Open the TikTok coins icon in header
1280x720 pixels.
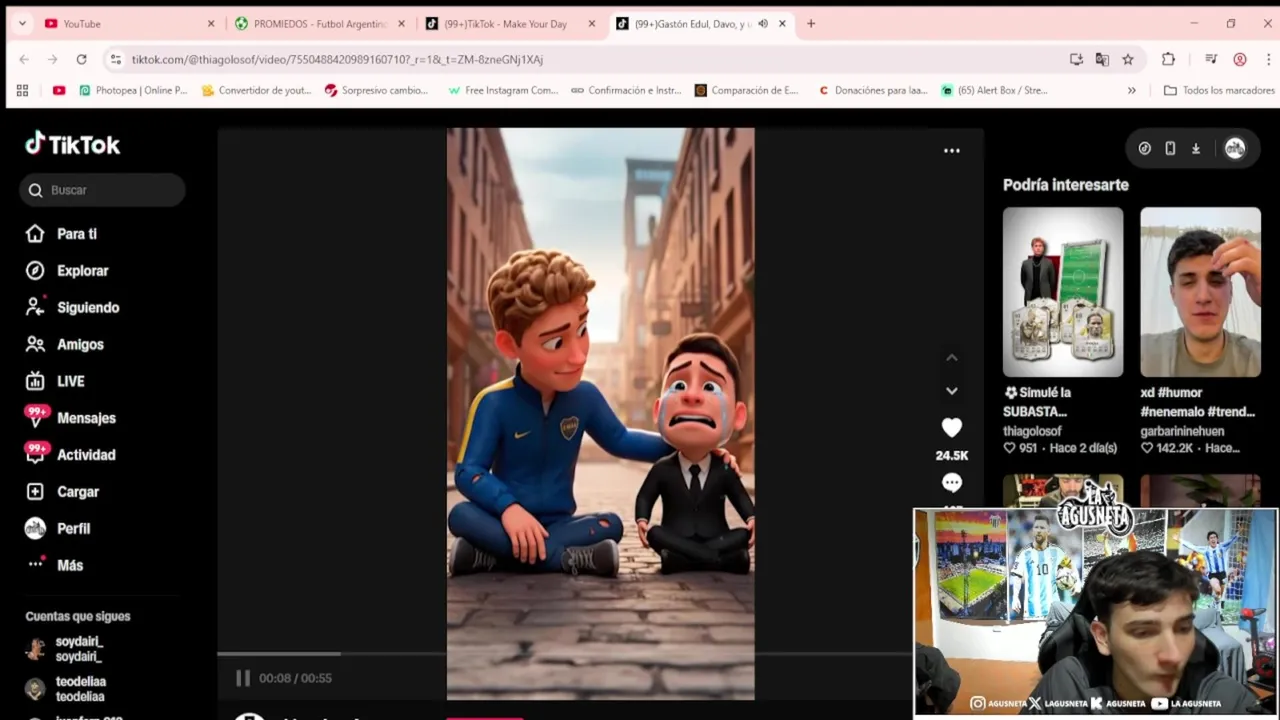pyautogui.click(x=1145, y=149)
